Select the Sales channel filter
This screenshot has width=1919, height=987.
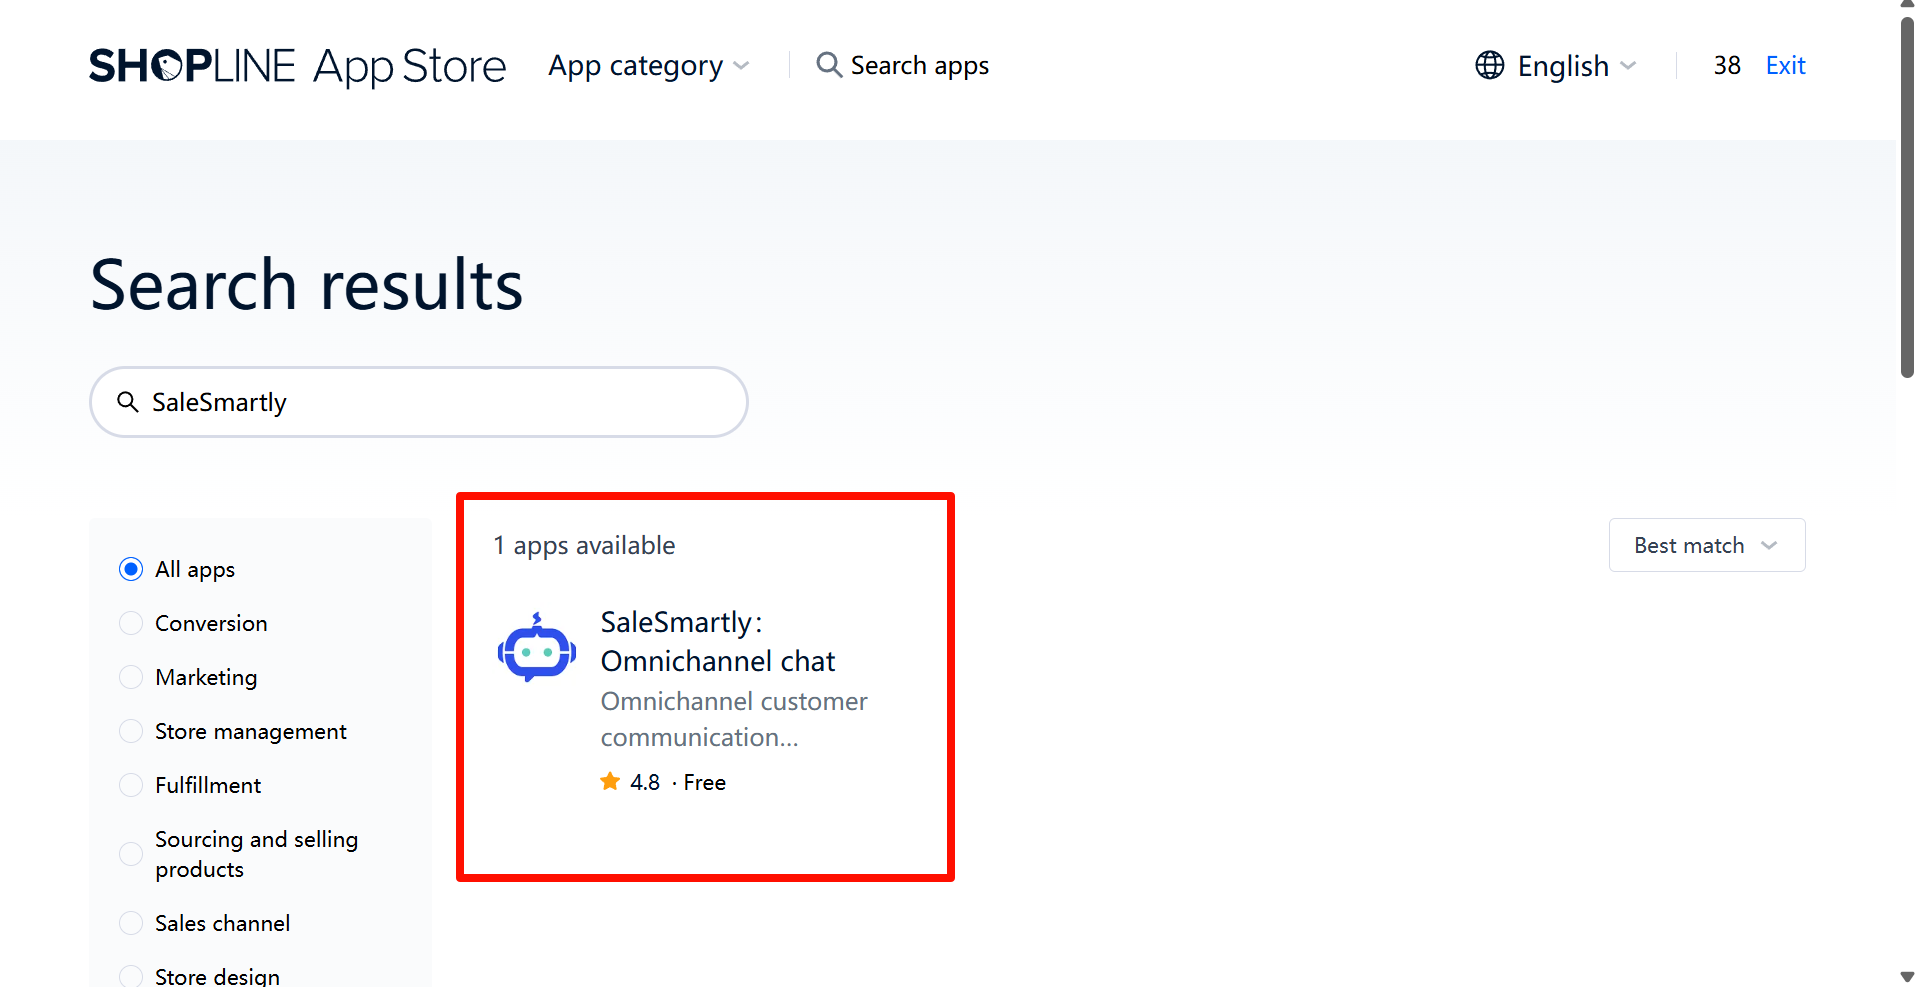click(x=131, y=923)
